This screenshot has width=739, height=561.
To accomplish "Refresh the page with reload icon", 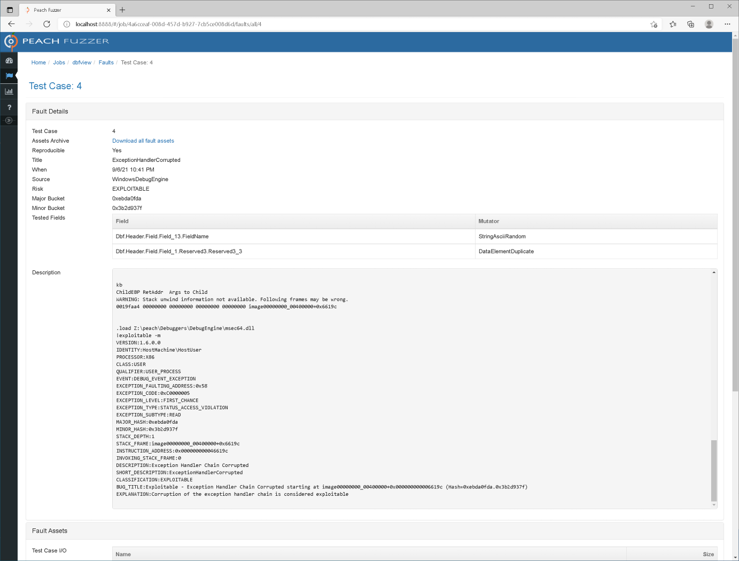I will [x=46, y=24].
